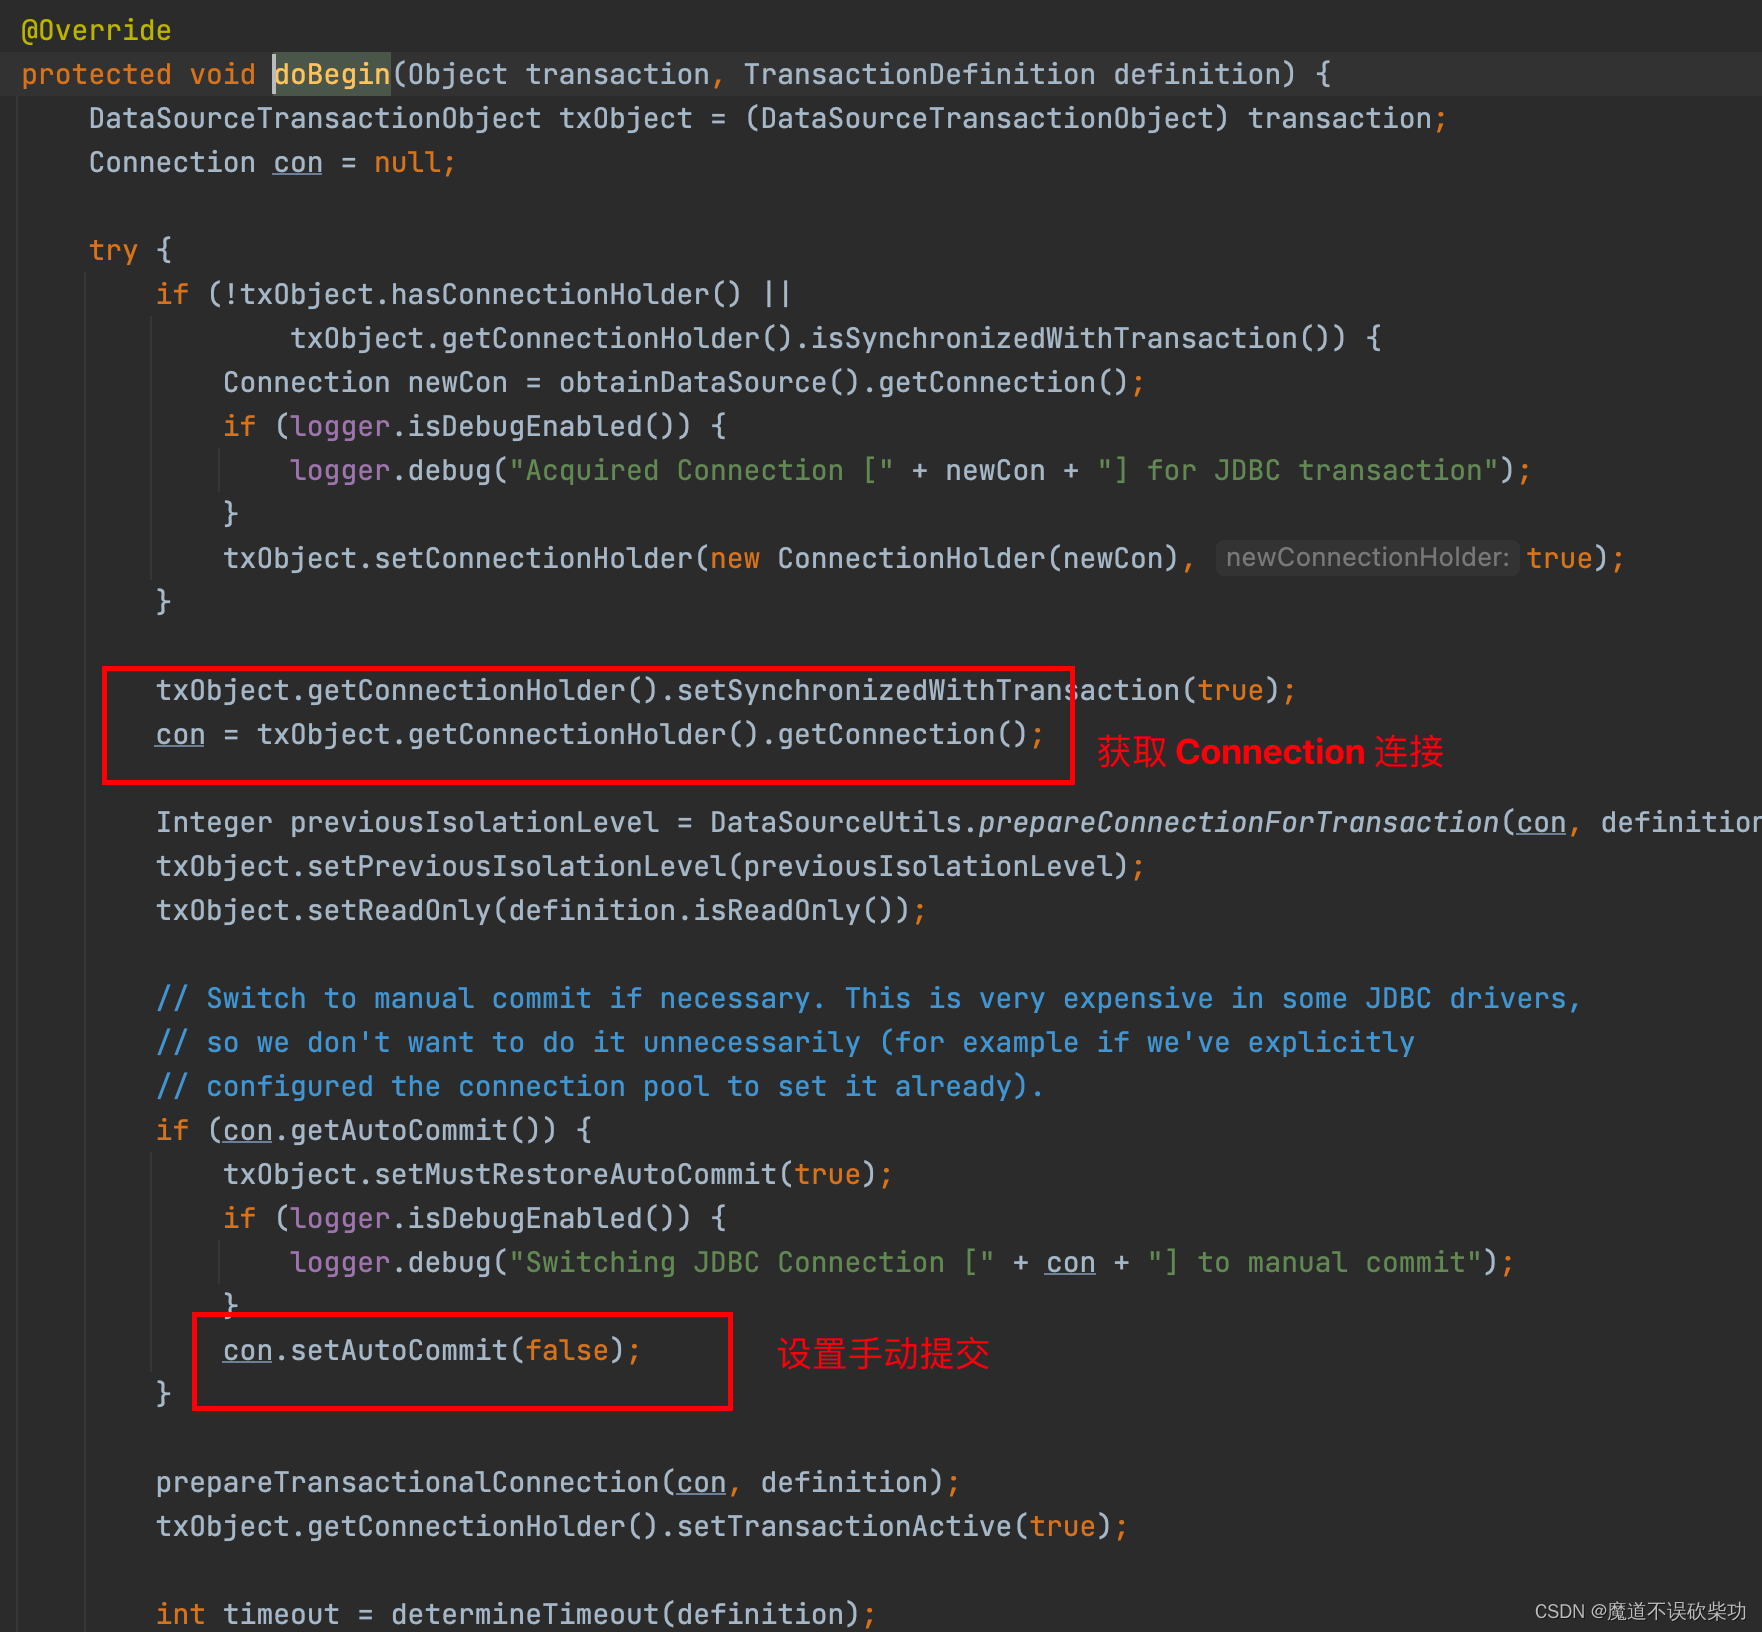The height and width of the screenshot is (1632, 1762).
Task: Click the prepareTransactionalConnection method call
Action: click(x=407, y=1483)
